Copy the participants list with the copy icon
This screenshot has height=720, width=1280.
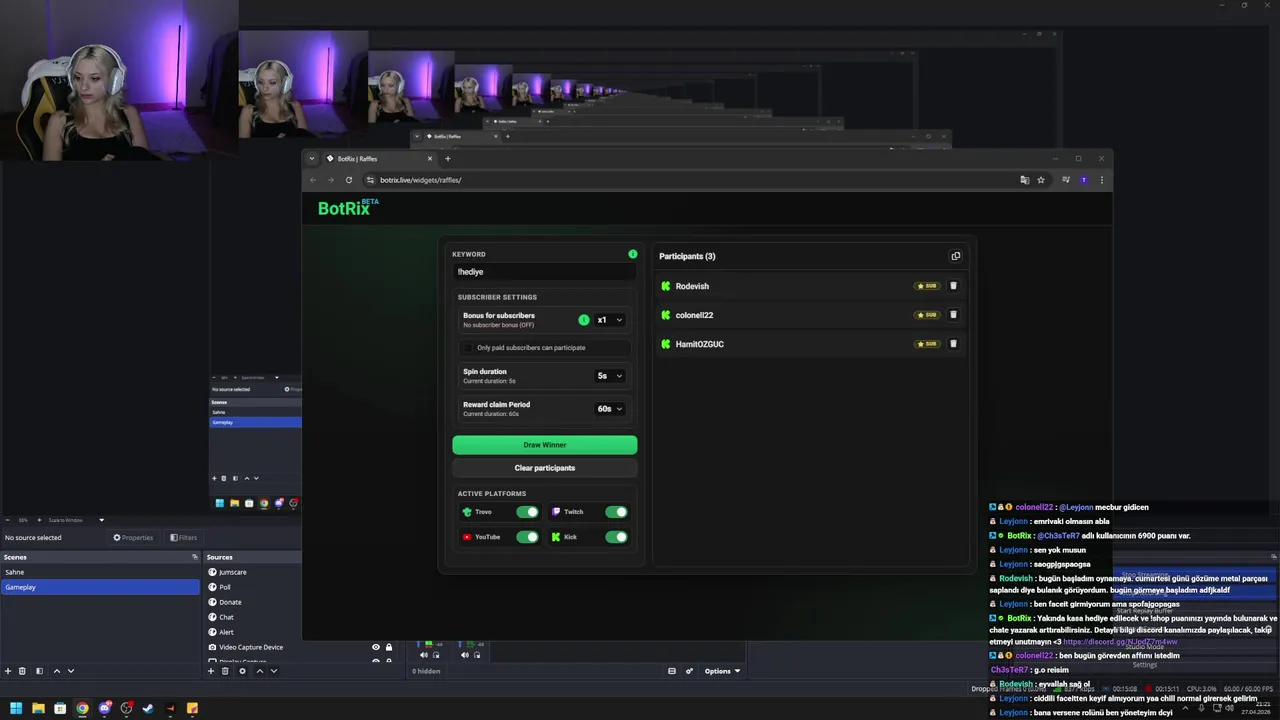click(x=955, y=256)
